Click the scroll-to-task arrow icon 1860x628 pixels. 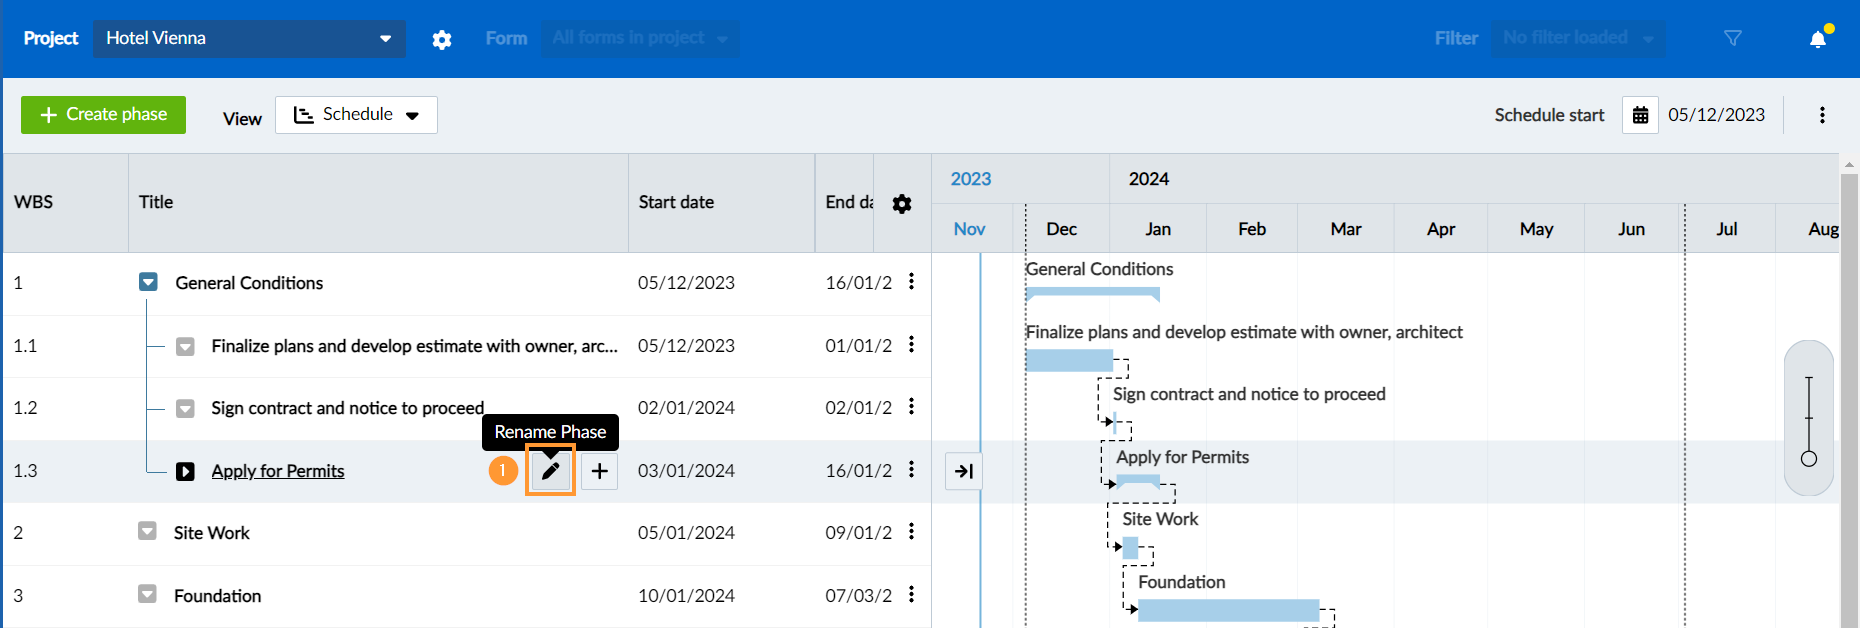[964, 471]
